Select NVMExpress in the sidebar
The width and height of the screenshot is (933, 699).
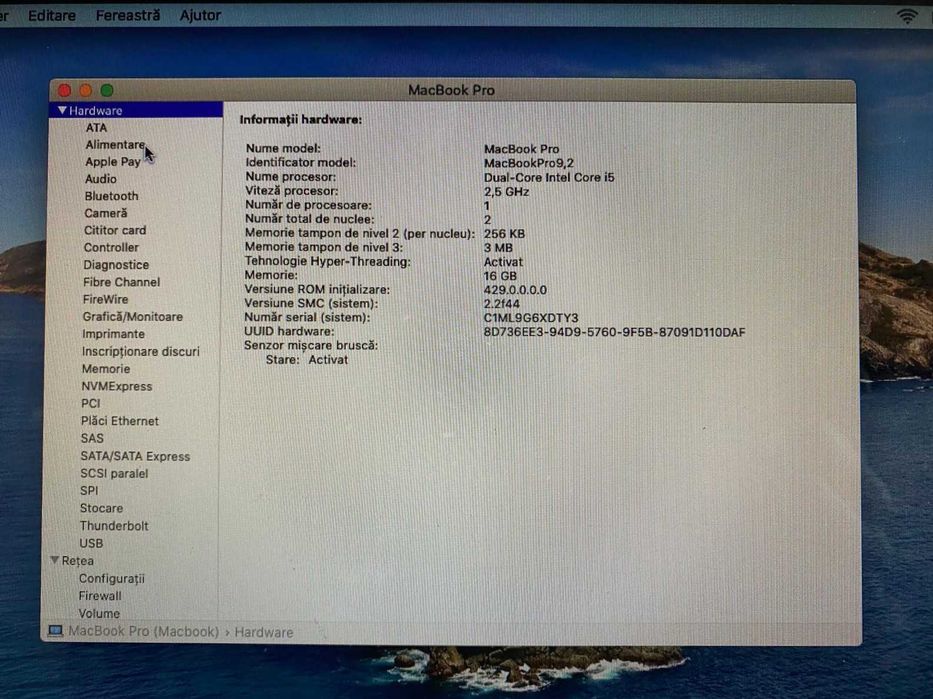[x=117, y=386]
